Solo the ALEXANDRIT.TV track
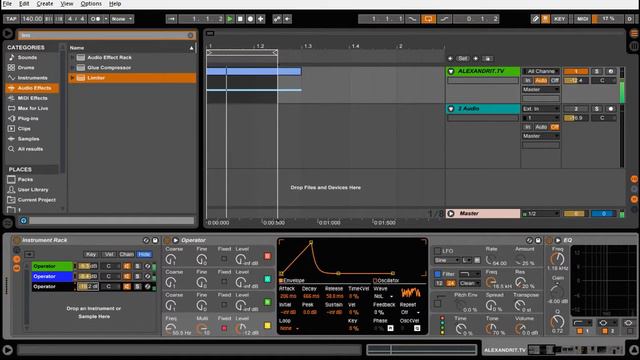 coord(596,71)
